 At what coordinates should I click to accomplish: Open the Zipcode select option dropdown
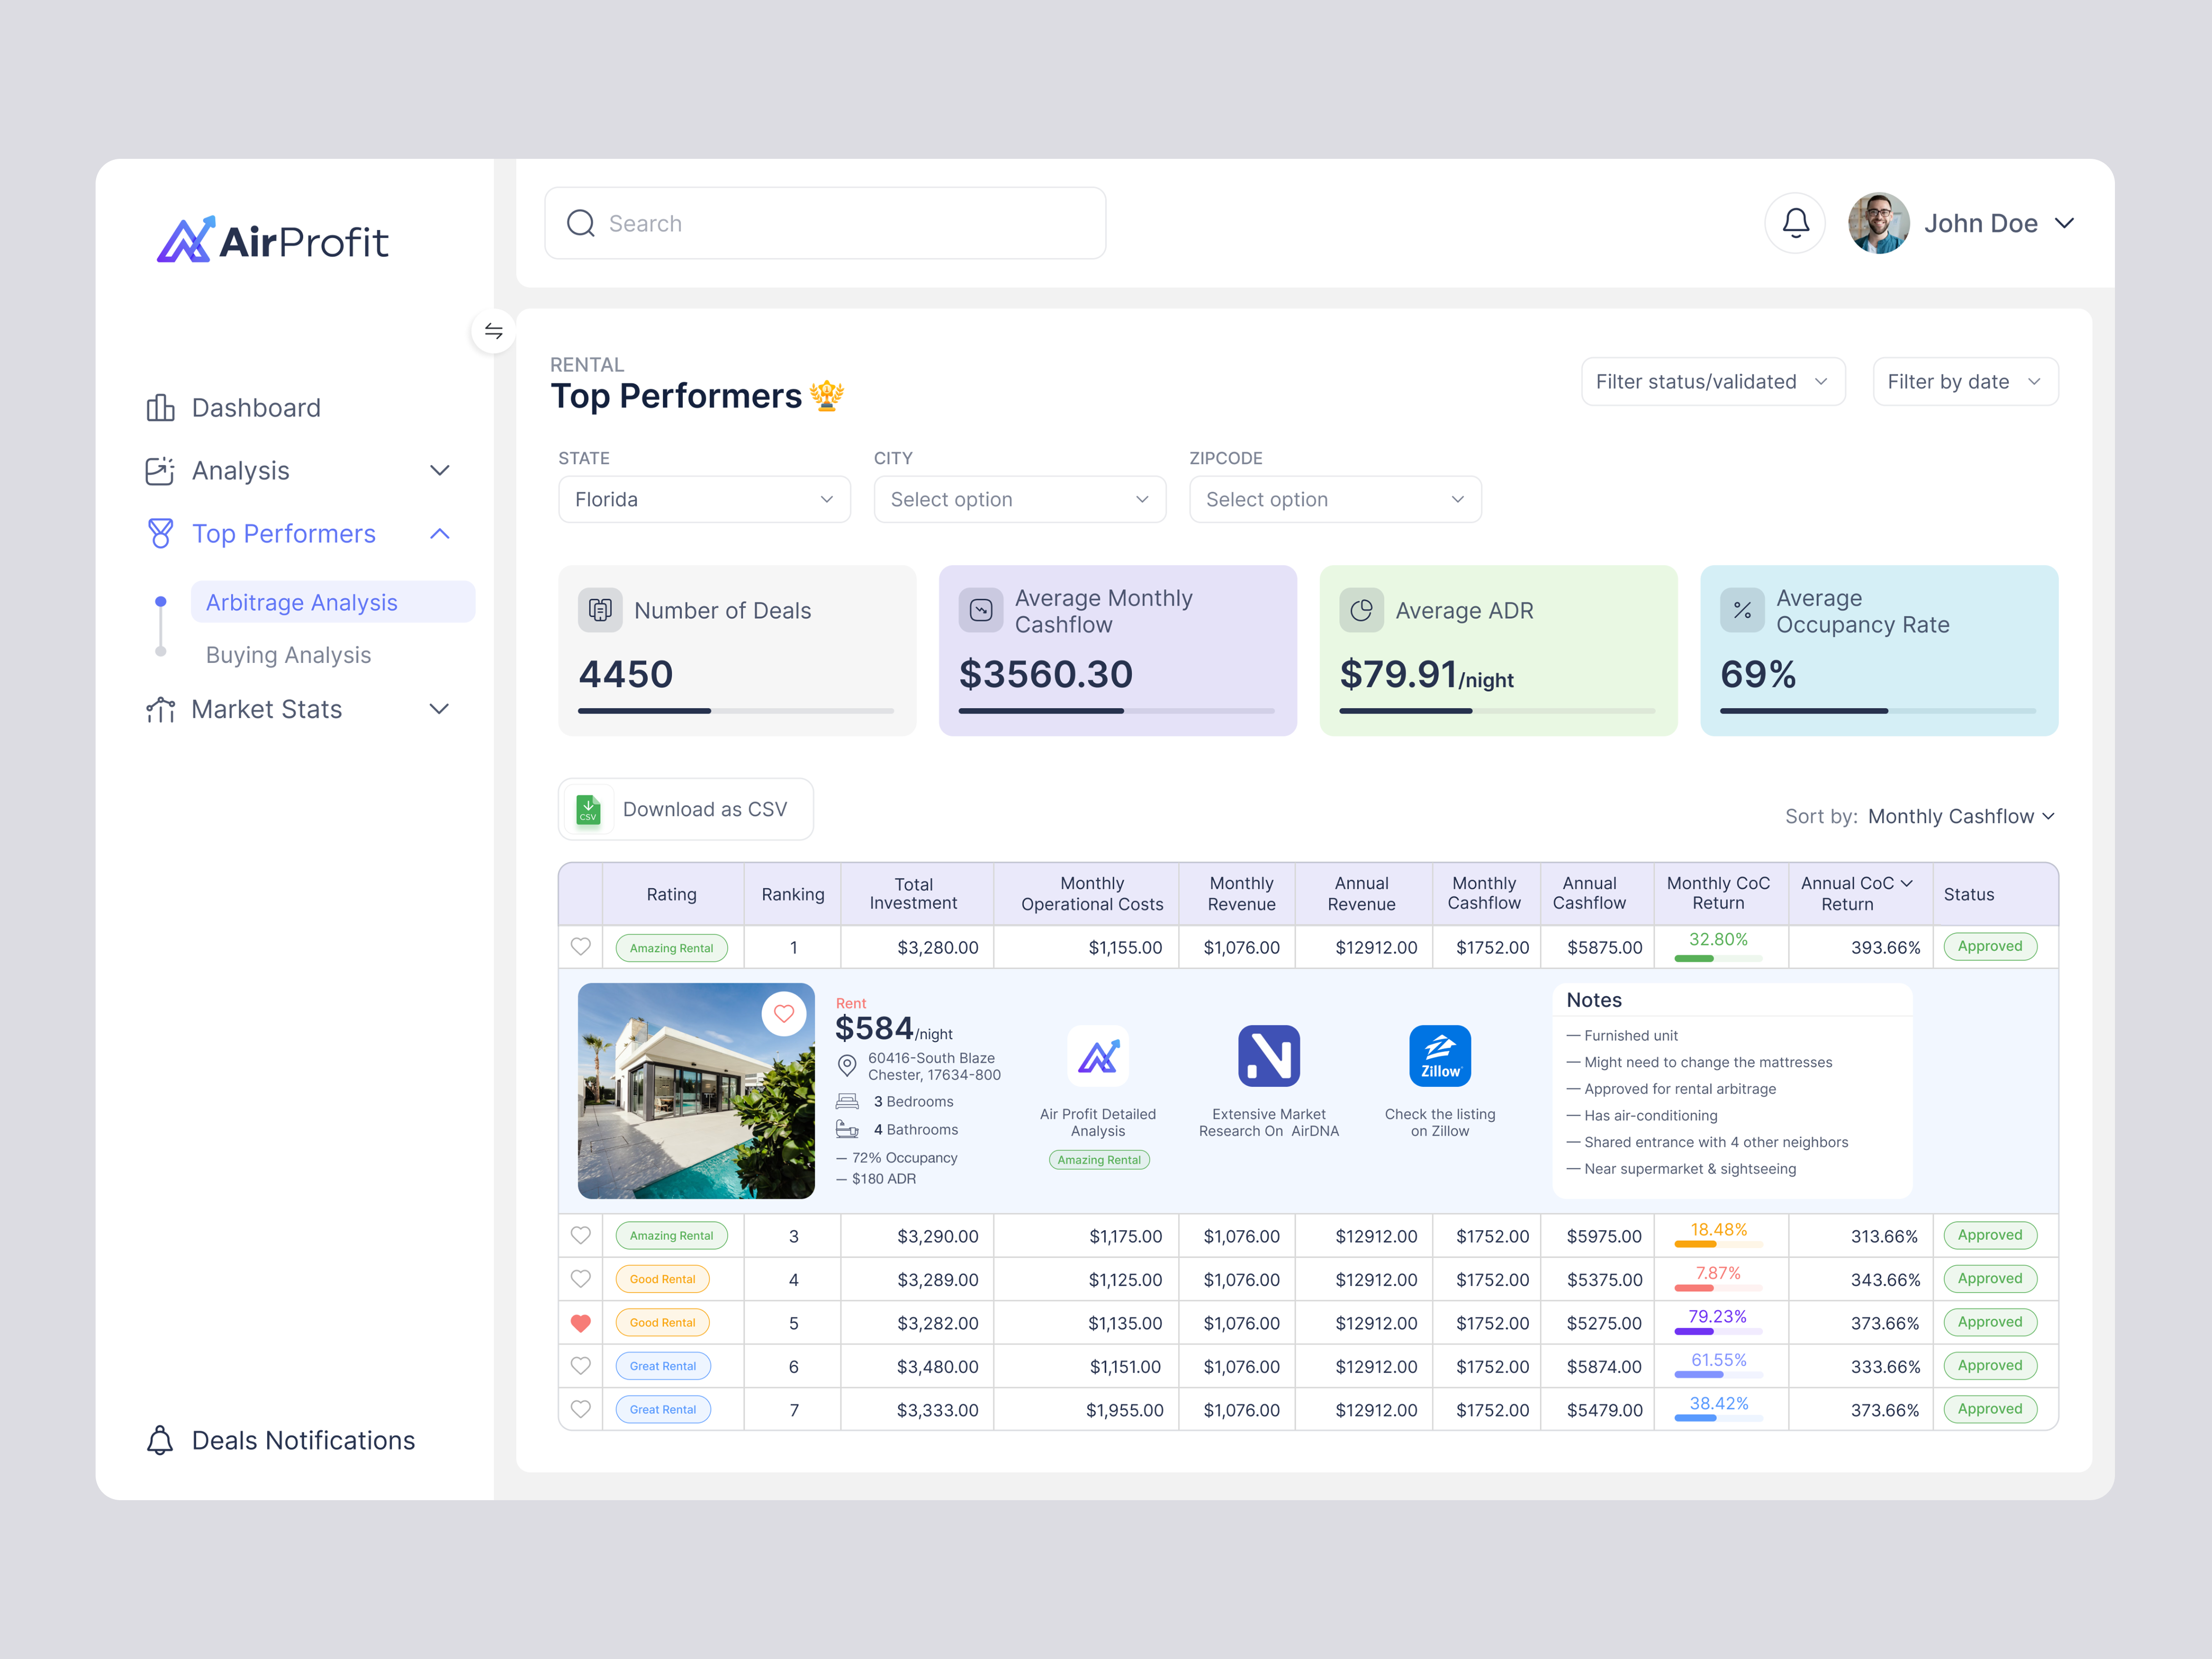click(x=1335, y=499)
